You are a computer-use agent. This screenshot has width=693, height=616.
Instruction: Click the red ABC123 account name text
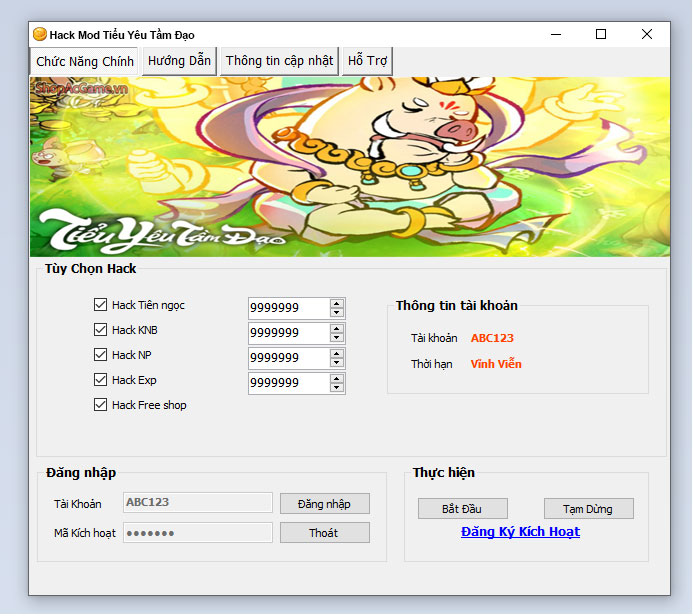[492, 338]
